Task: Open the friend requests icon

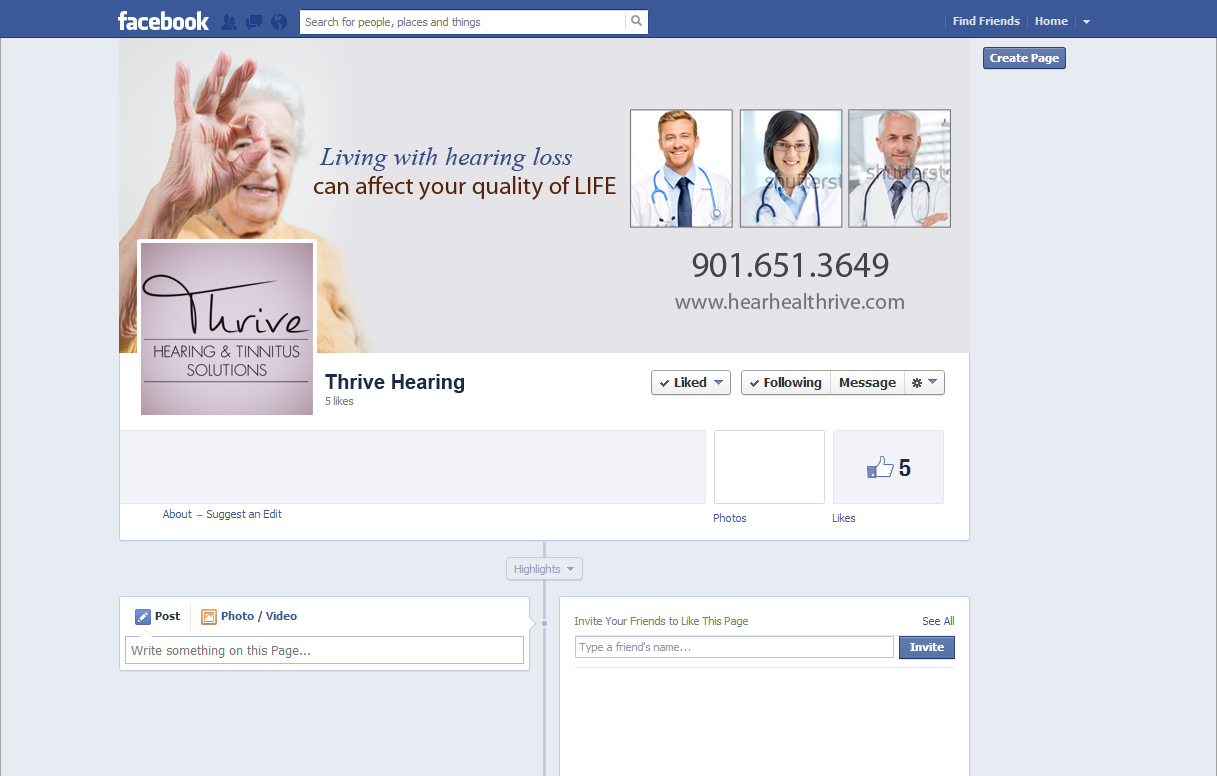Action: [229, 22]
